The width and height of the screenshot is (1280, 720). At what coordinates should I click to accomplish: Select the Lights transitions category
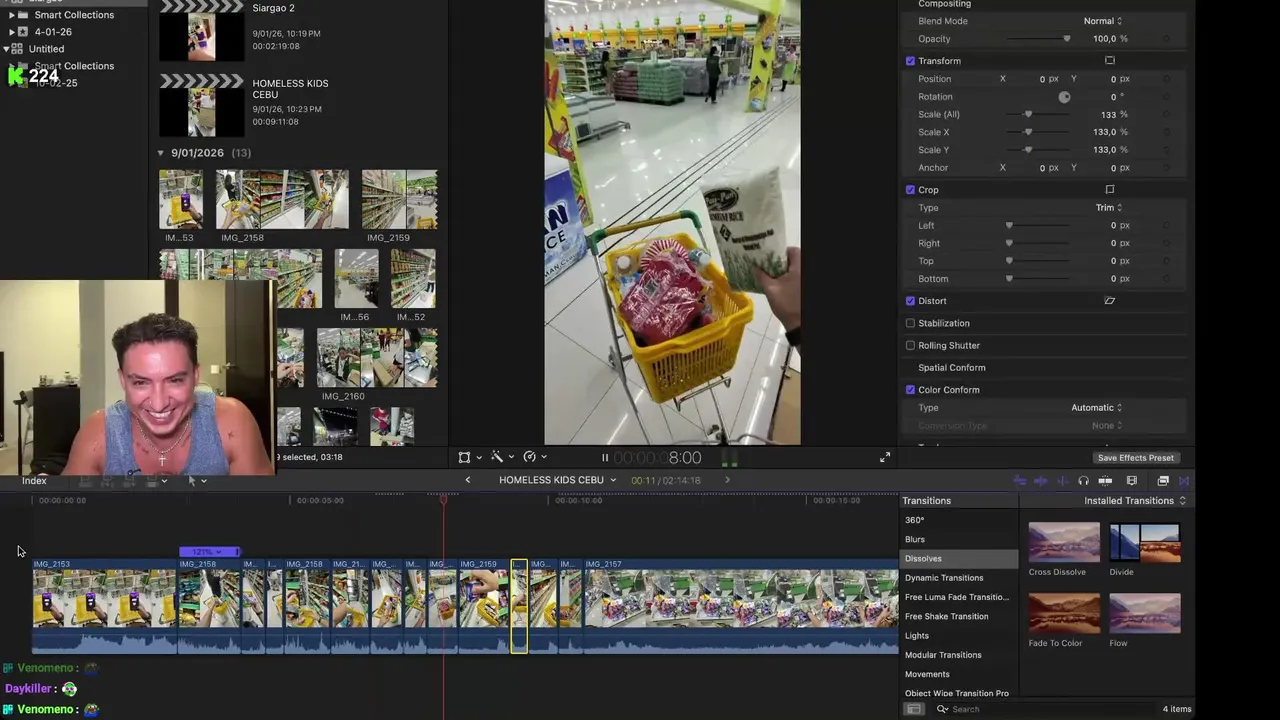tap(917, 636)
